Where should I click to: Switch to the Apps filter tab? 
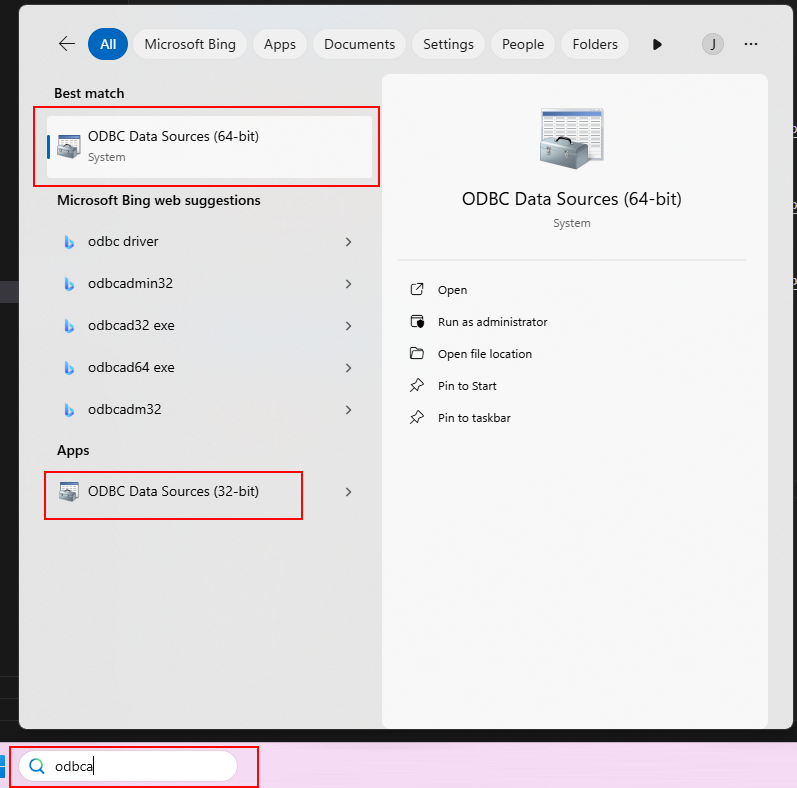[x=280, y=44]
